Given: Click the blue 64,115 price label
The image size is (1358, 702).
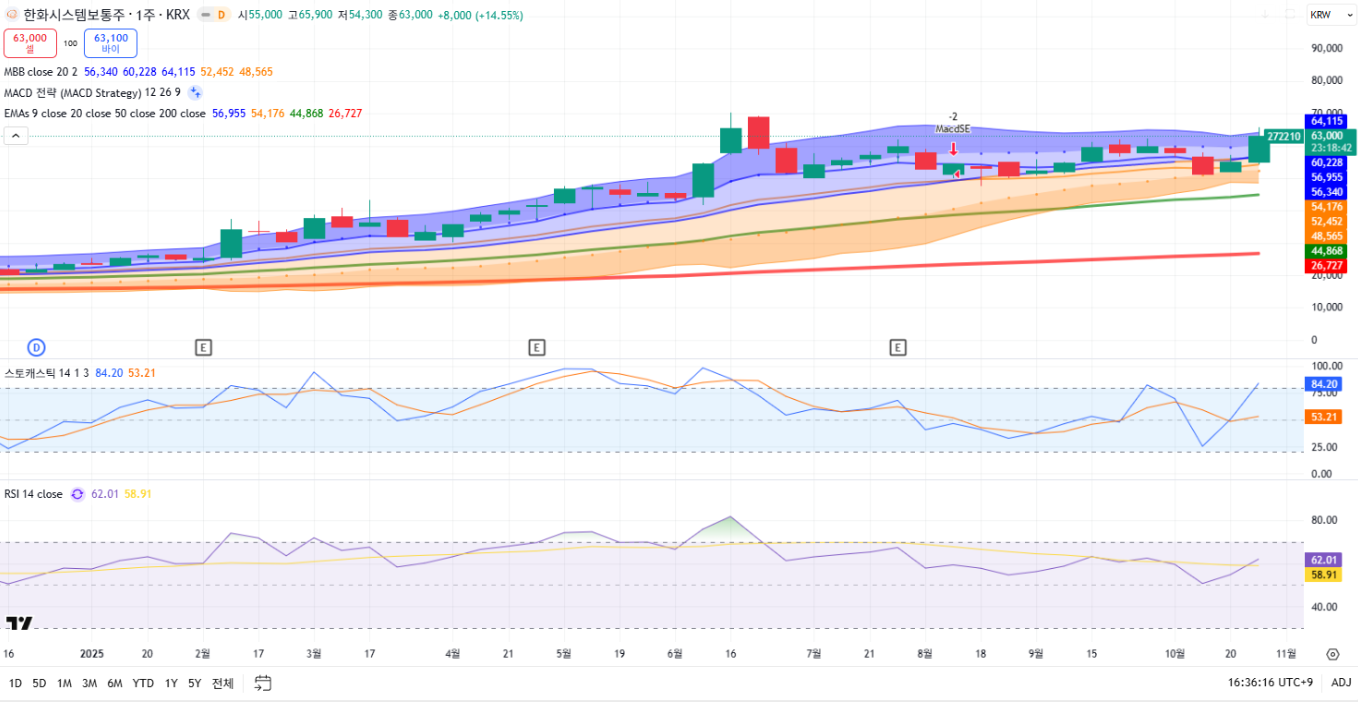Looking at the screenshot, I should click(1326, 121).
